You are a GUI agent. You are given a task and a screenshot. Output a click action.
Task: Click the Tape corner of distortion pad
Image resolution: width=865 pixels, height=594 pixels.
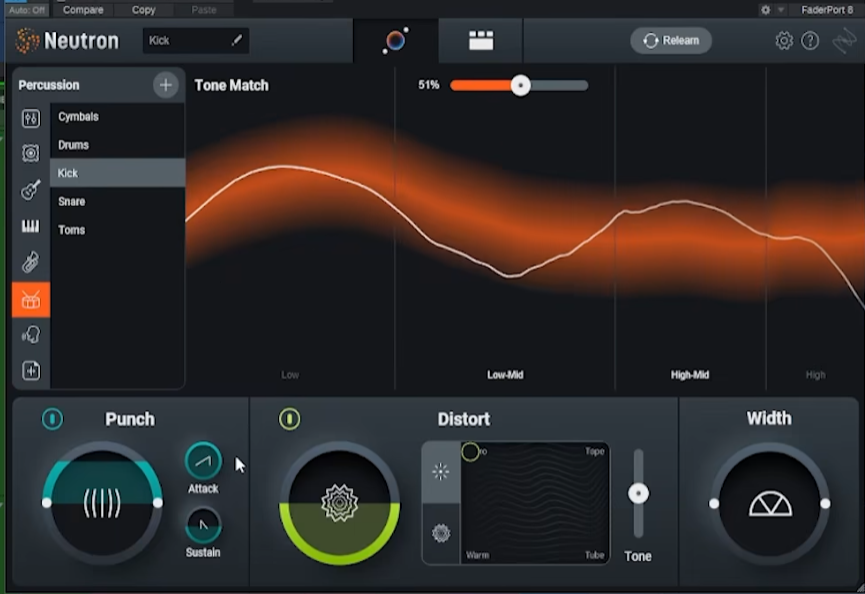coord(595,451)
